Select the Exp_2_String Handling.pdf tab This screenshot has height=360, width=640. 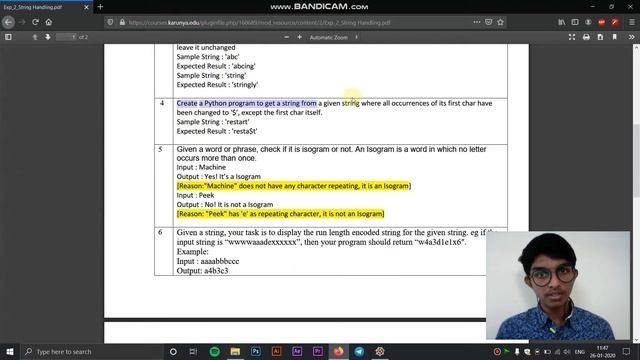46,7
